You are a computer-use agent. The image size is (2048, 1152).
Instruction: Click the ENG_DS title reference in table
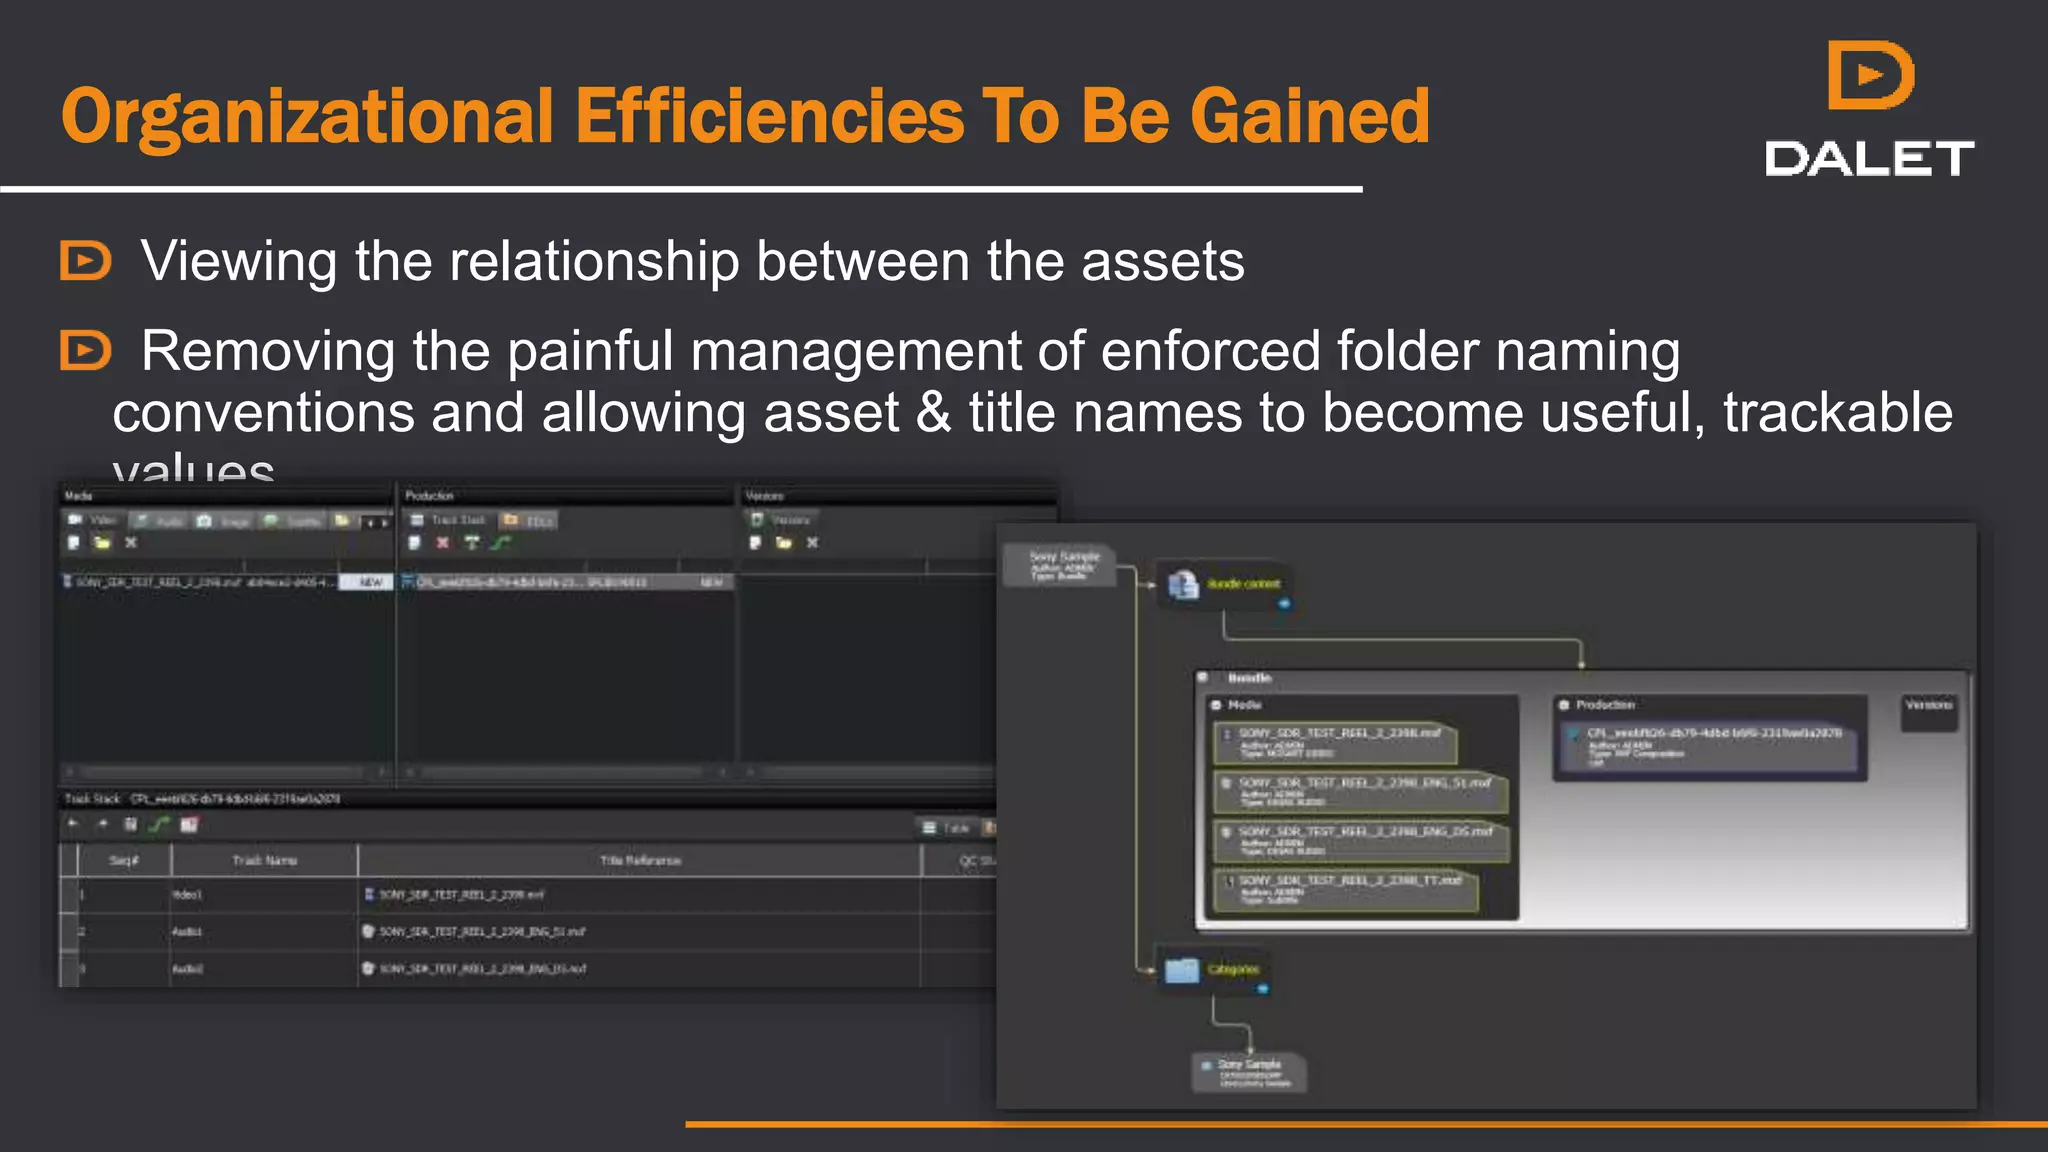coord(482,968)
